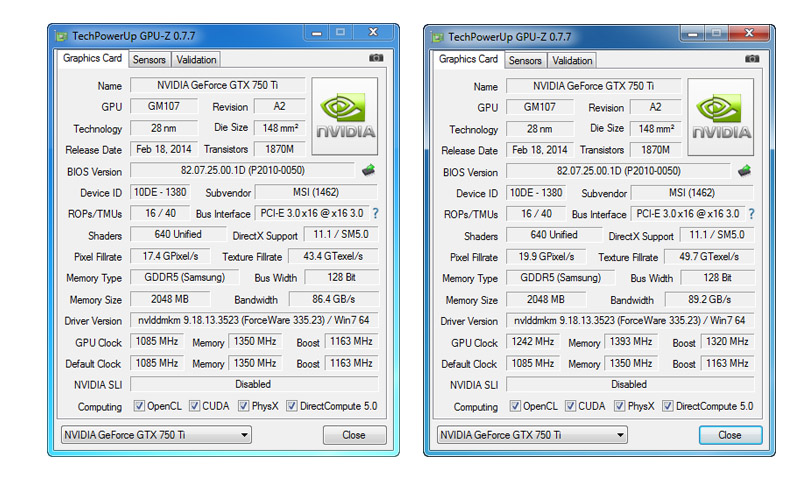Image resolution: width=800 pixels, height=495 pixels.
Task: Click the BIOS save chip icon in right window
Action: 744,171
